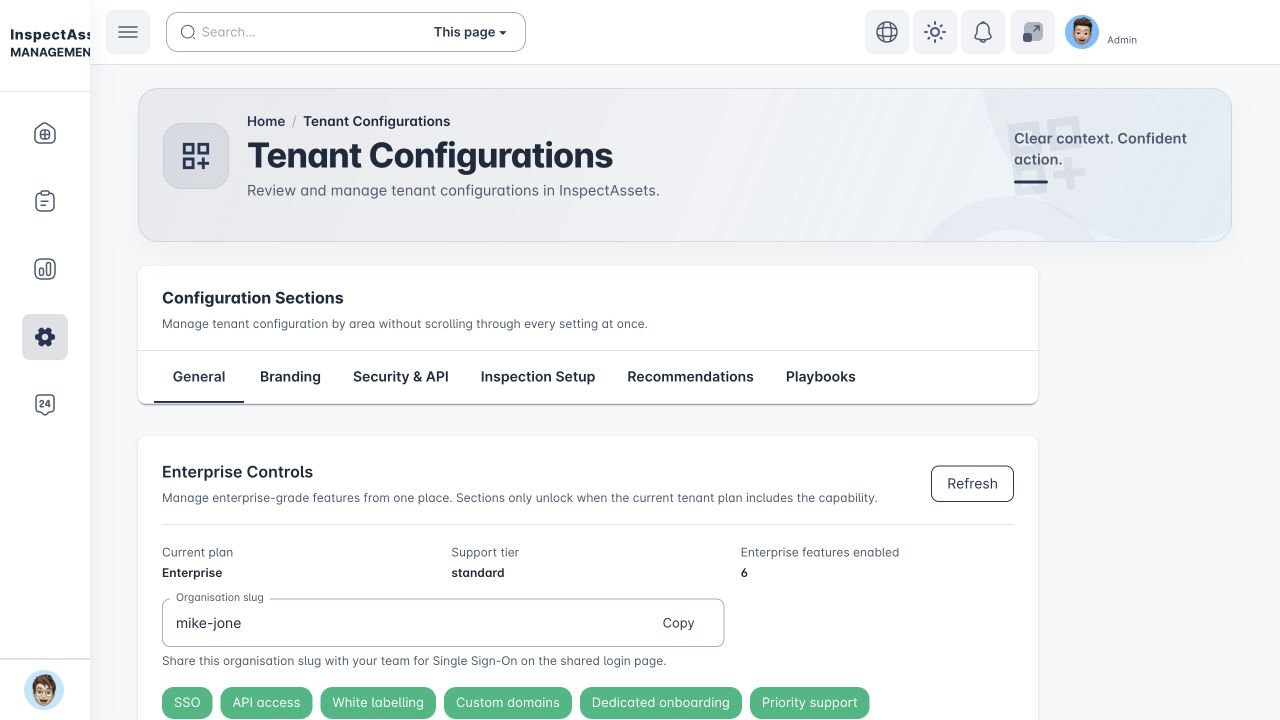Open the chart analytics sidebar icon
The width and height of the screenshot is (1280, 720).
click(x=45, y=269)
